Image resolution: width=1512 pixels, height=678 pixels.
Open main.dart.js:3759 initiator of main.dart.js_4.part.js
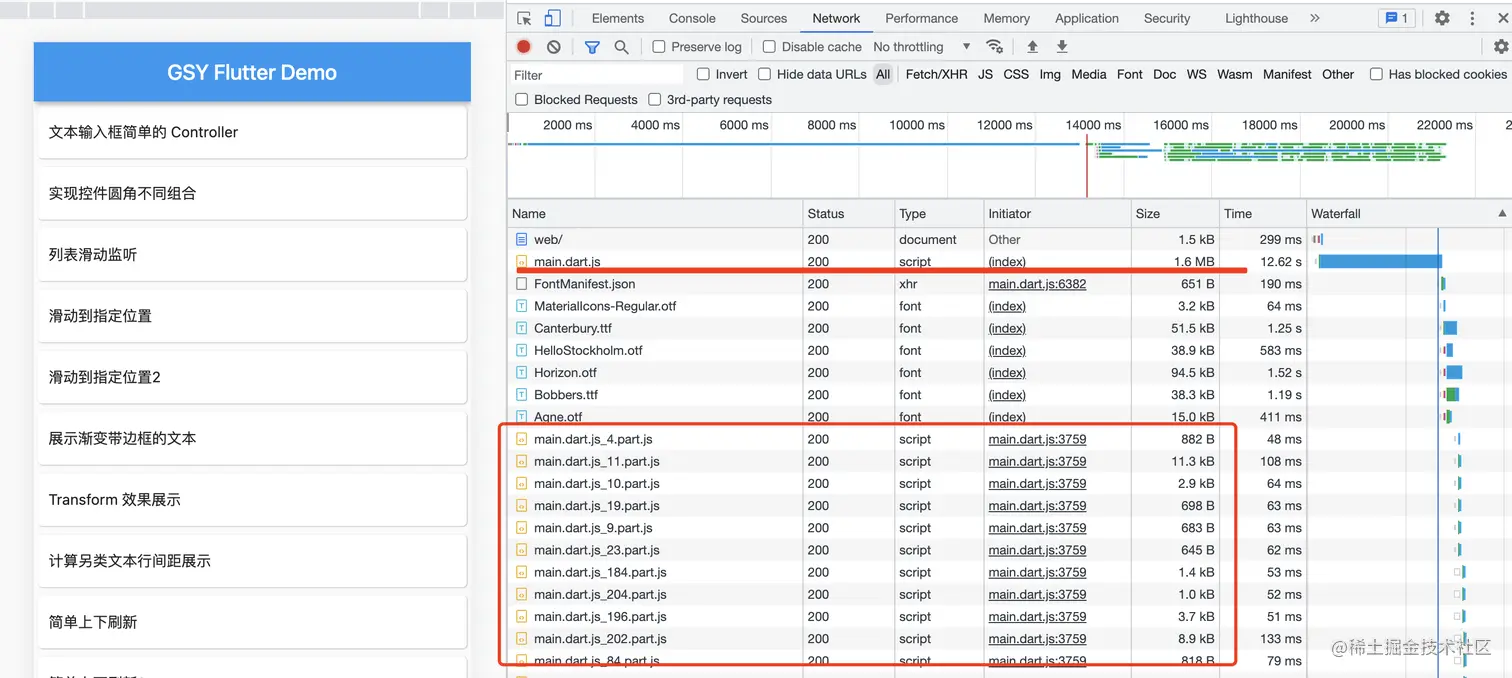pos(1037,439)
